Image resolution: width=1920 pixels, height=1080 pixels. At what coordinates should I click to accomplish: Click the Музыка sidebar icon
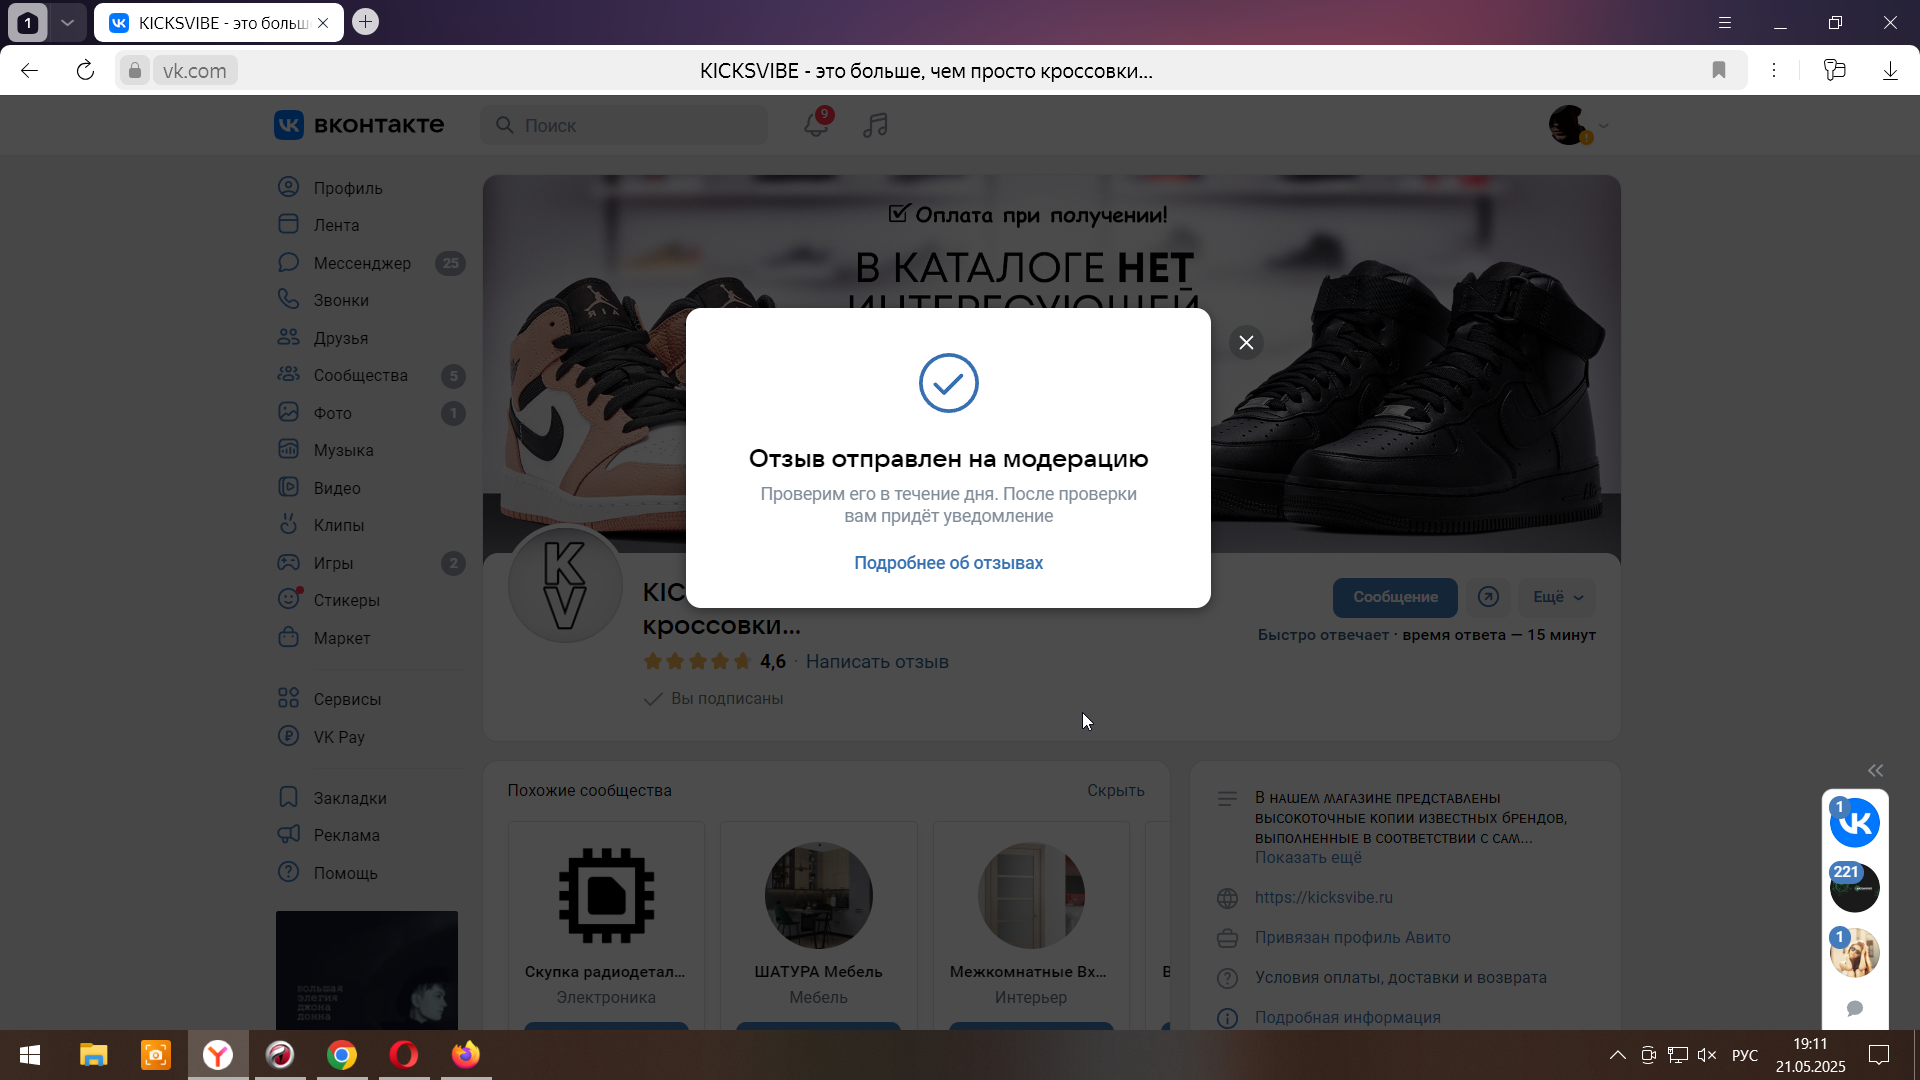(289, 450)
